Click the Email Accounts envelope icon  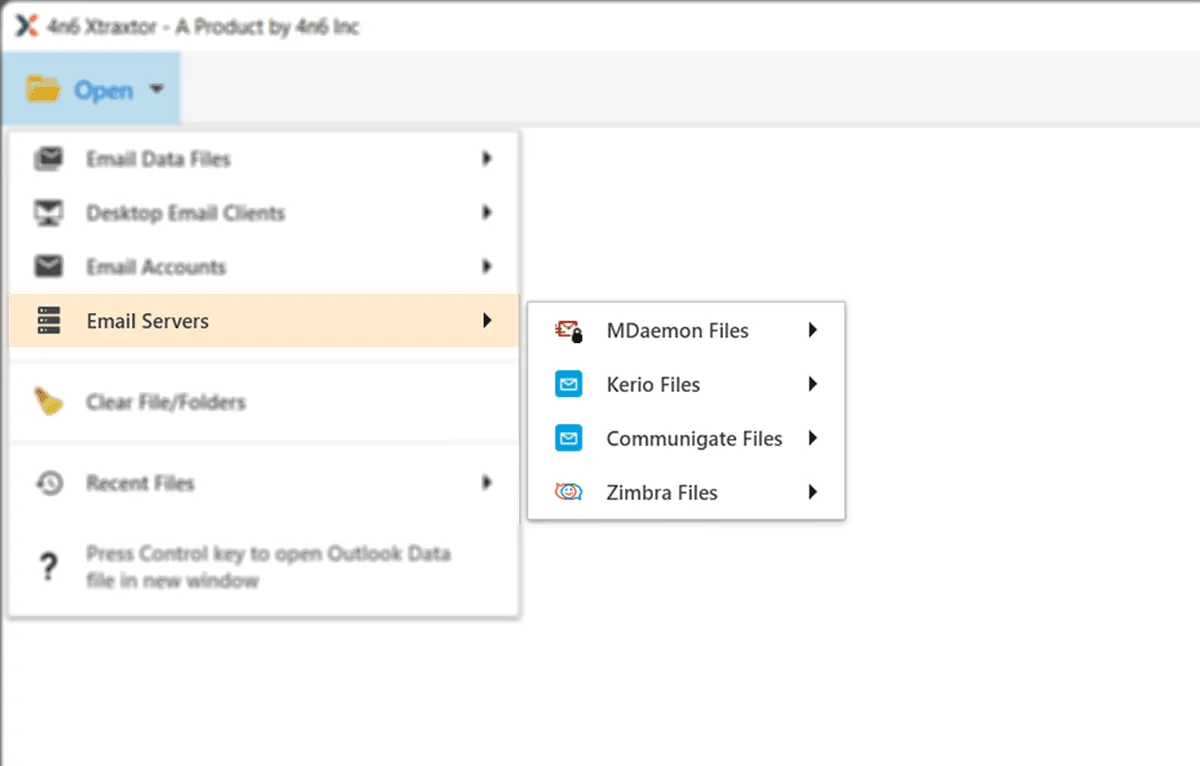coord(48,267)
